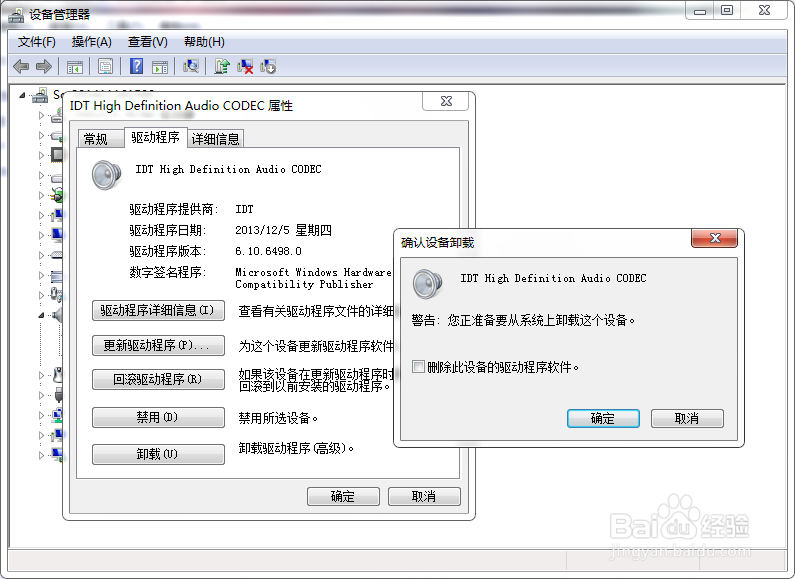The width and height of the screenshot is (795, 579).
Task: Click driver version value 6.10.6498.0
Action: [x=268, y=251]
